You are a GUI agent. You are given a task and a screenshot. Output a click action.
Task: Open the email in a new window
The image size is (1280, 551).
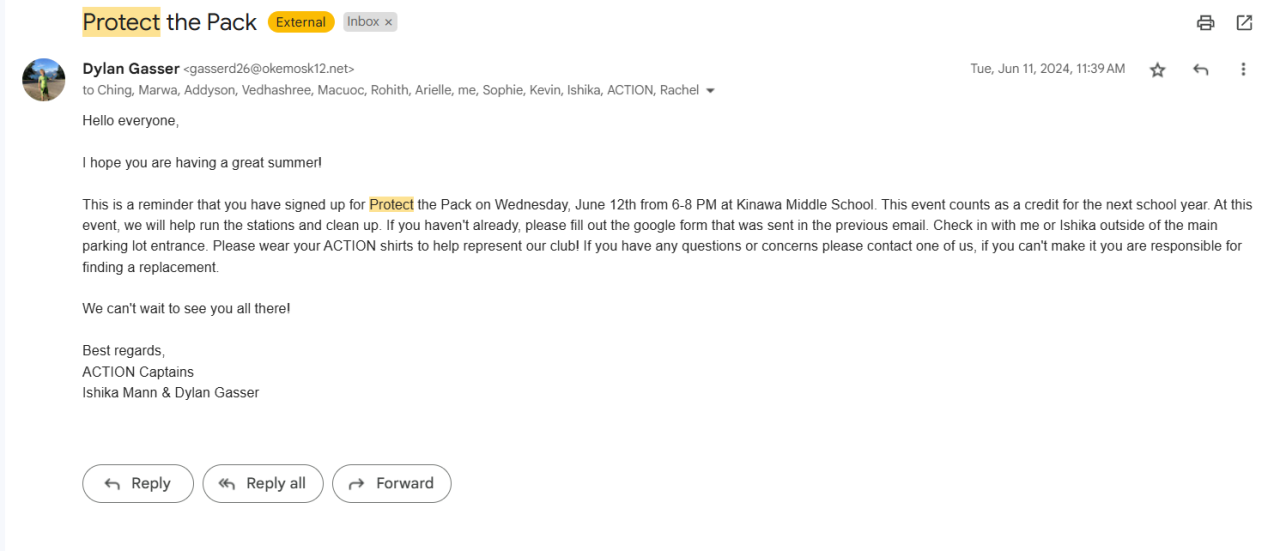(x=1244, y=22)
